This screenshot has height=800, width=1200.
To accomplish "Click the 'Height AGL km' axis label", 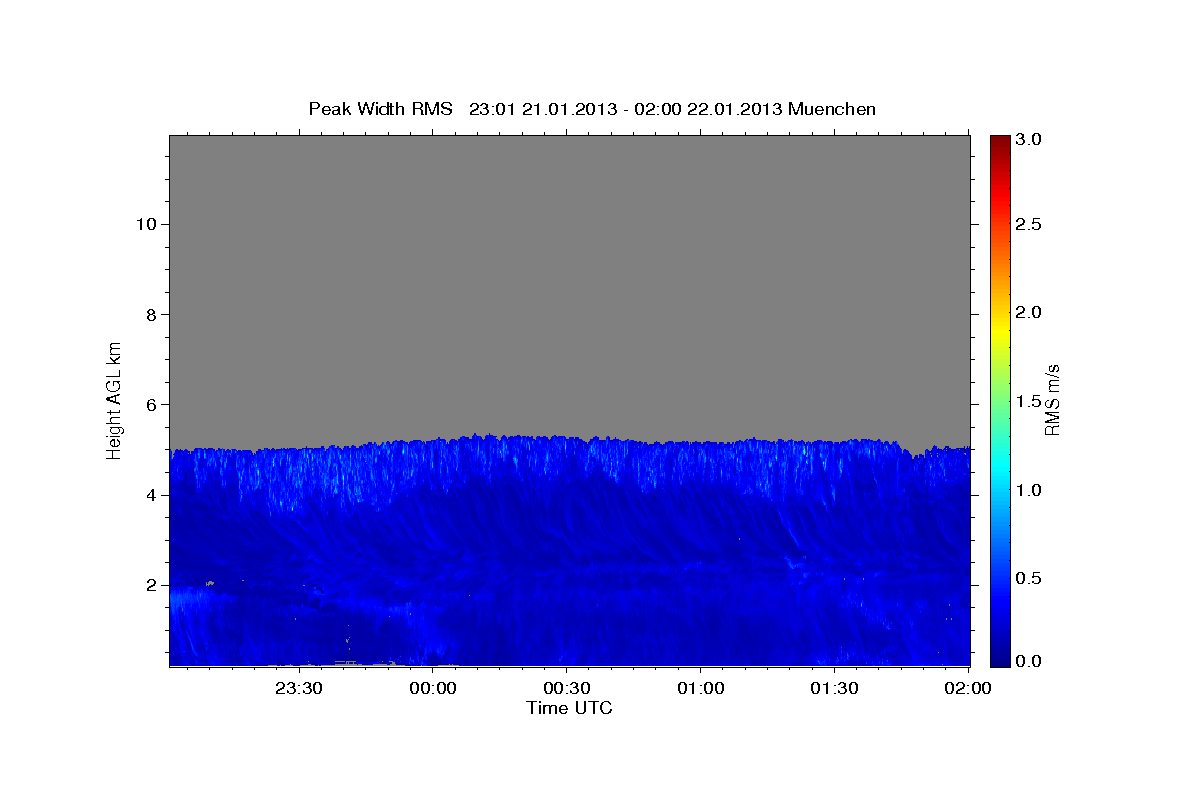I will (115, 399).
